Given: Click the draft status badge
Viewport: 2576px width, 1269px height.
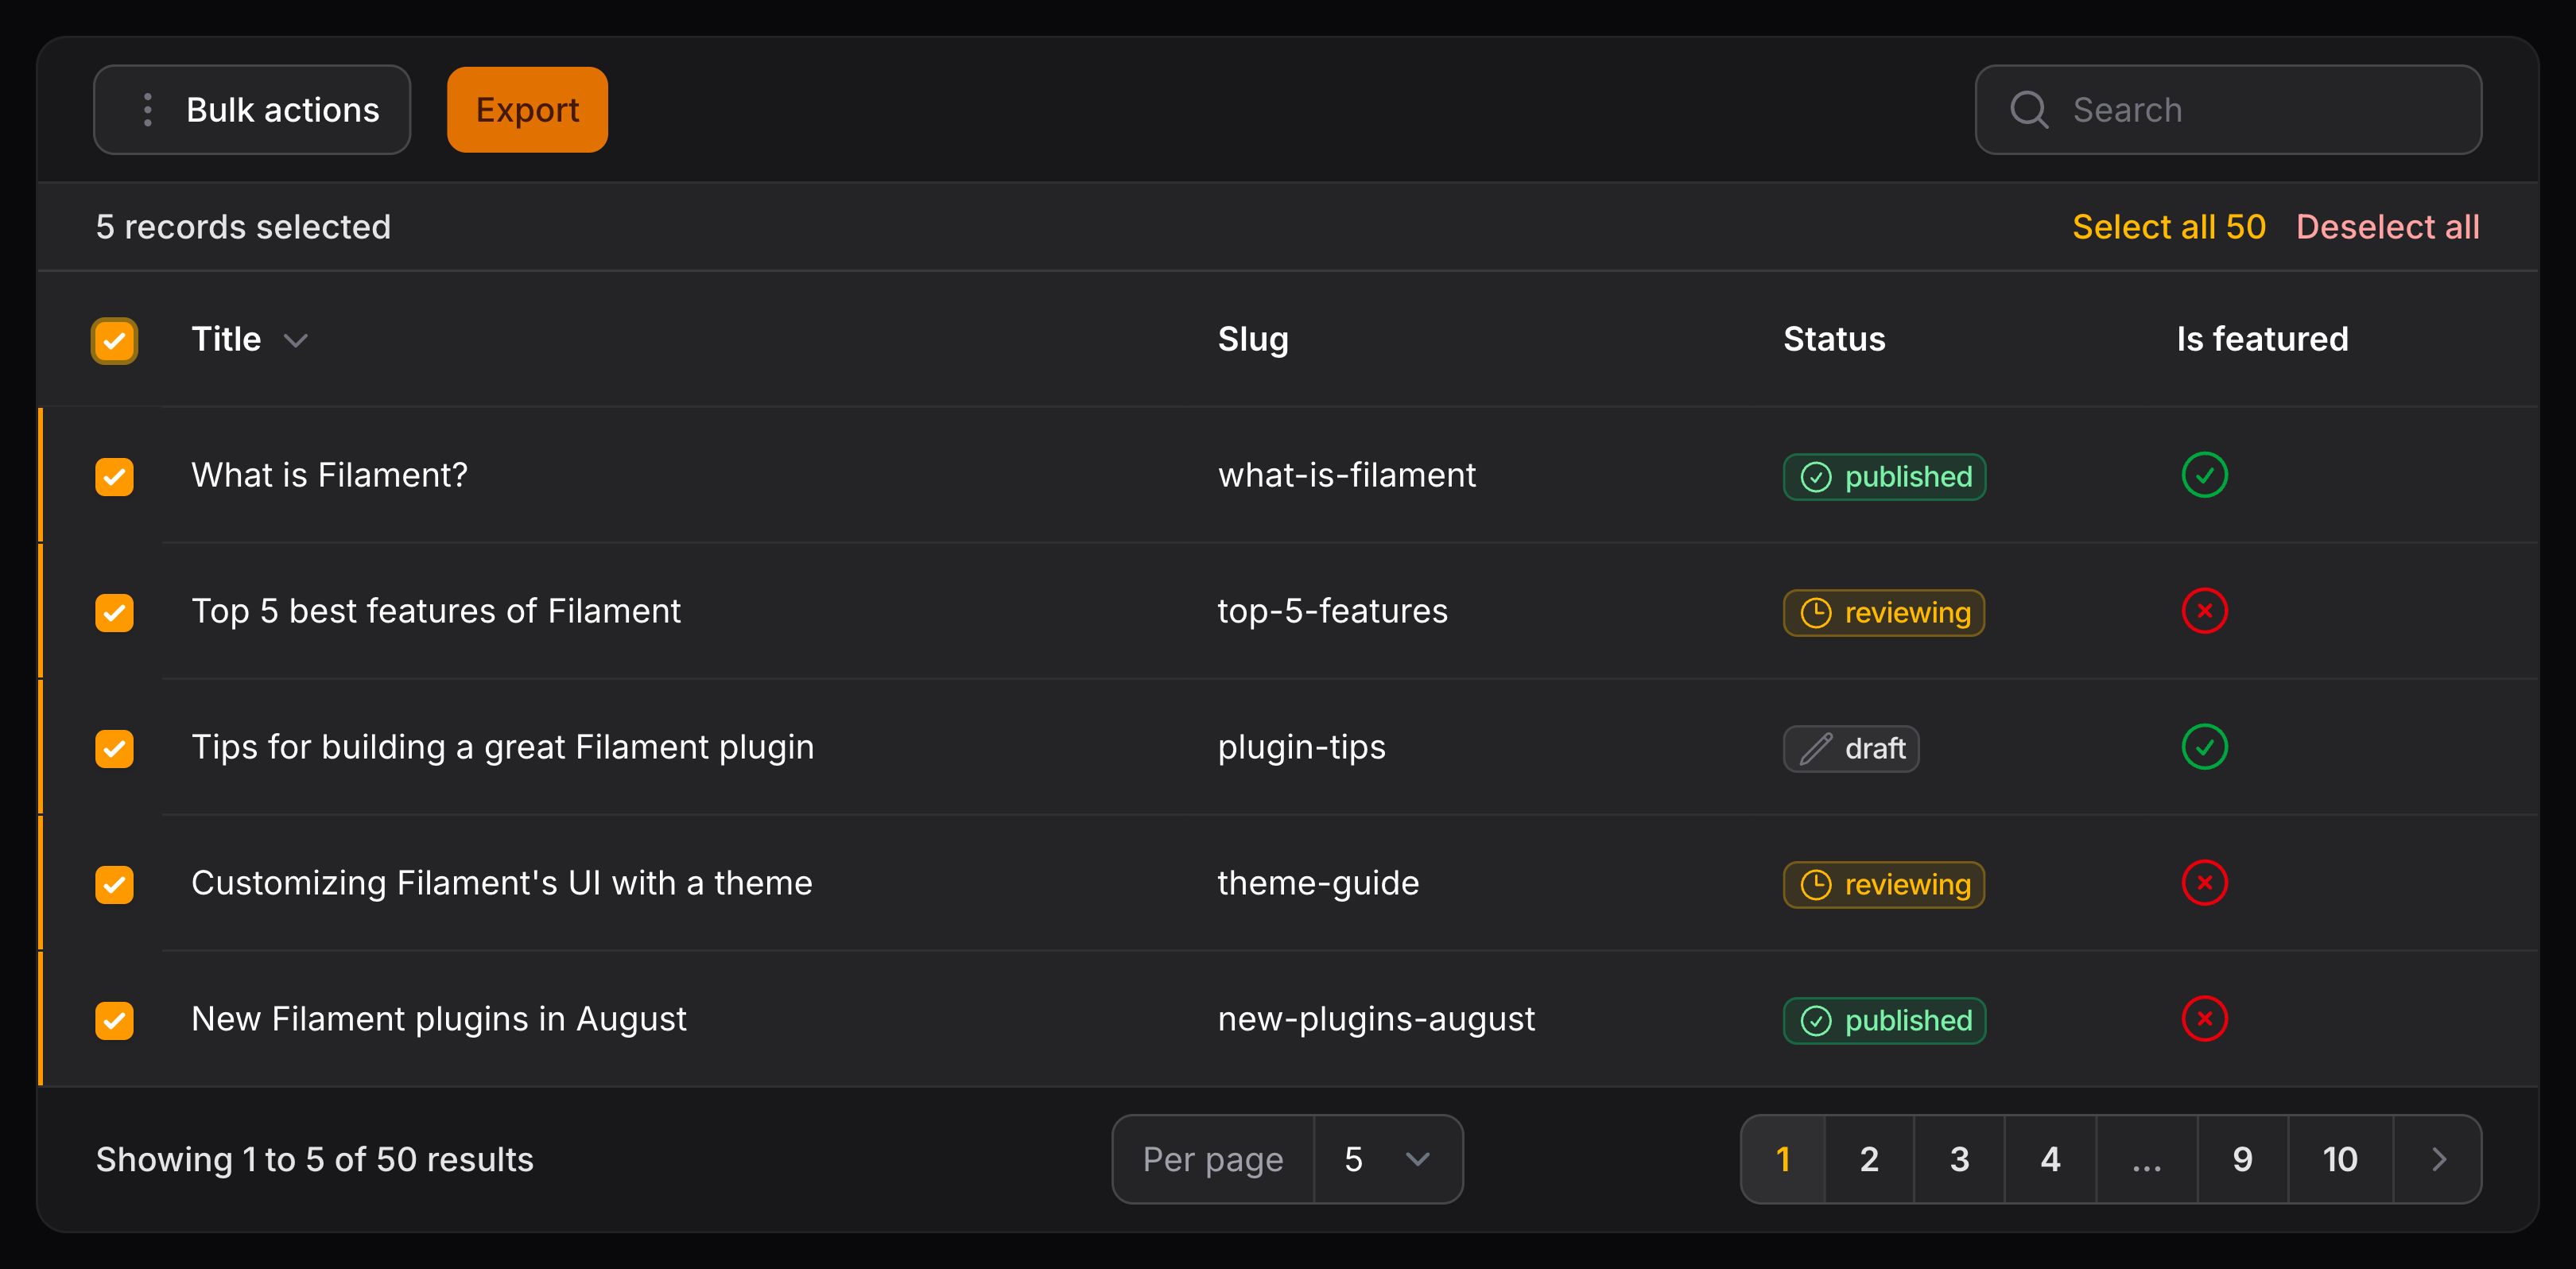Looking at the screenshot, I should coord(1851,749).
